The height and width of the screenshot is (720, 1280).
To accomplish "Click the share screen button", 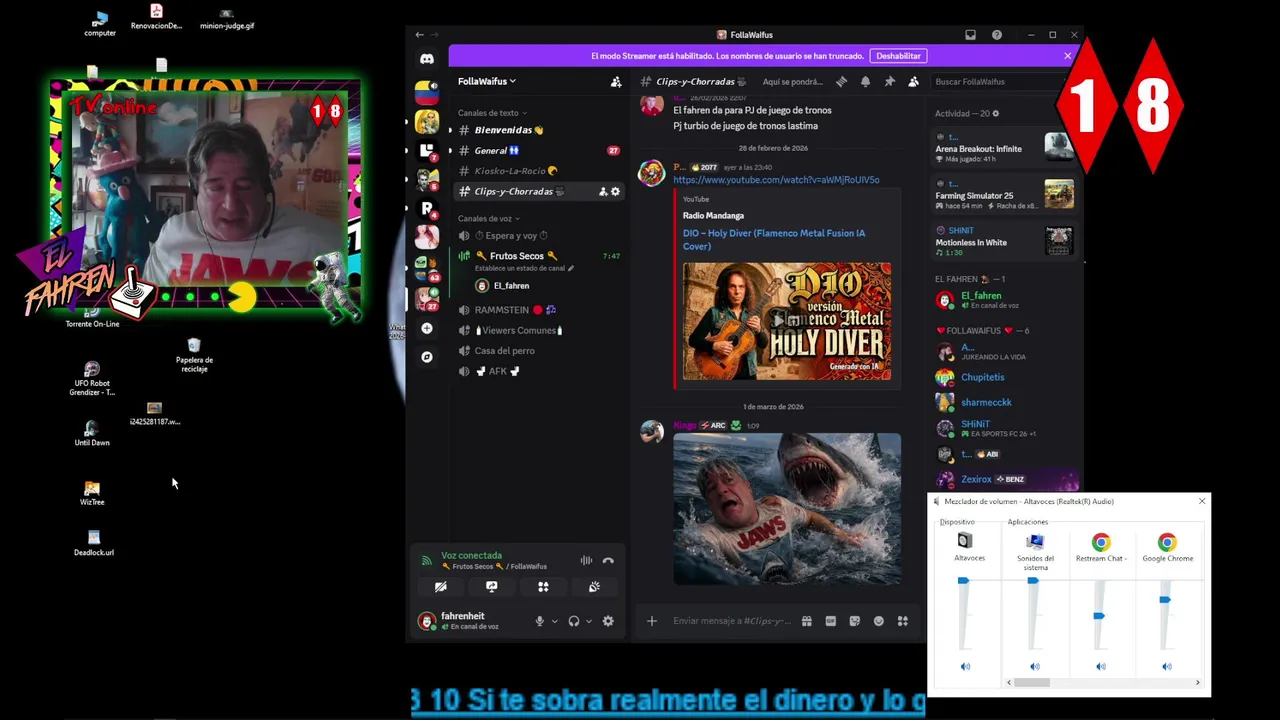I will coord(491,587).
